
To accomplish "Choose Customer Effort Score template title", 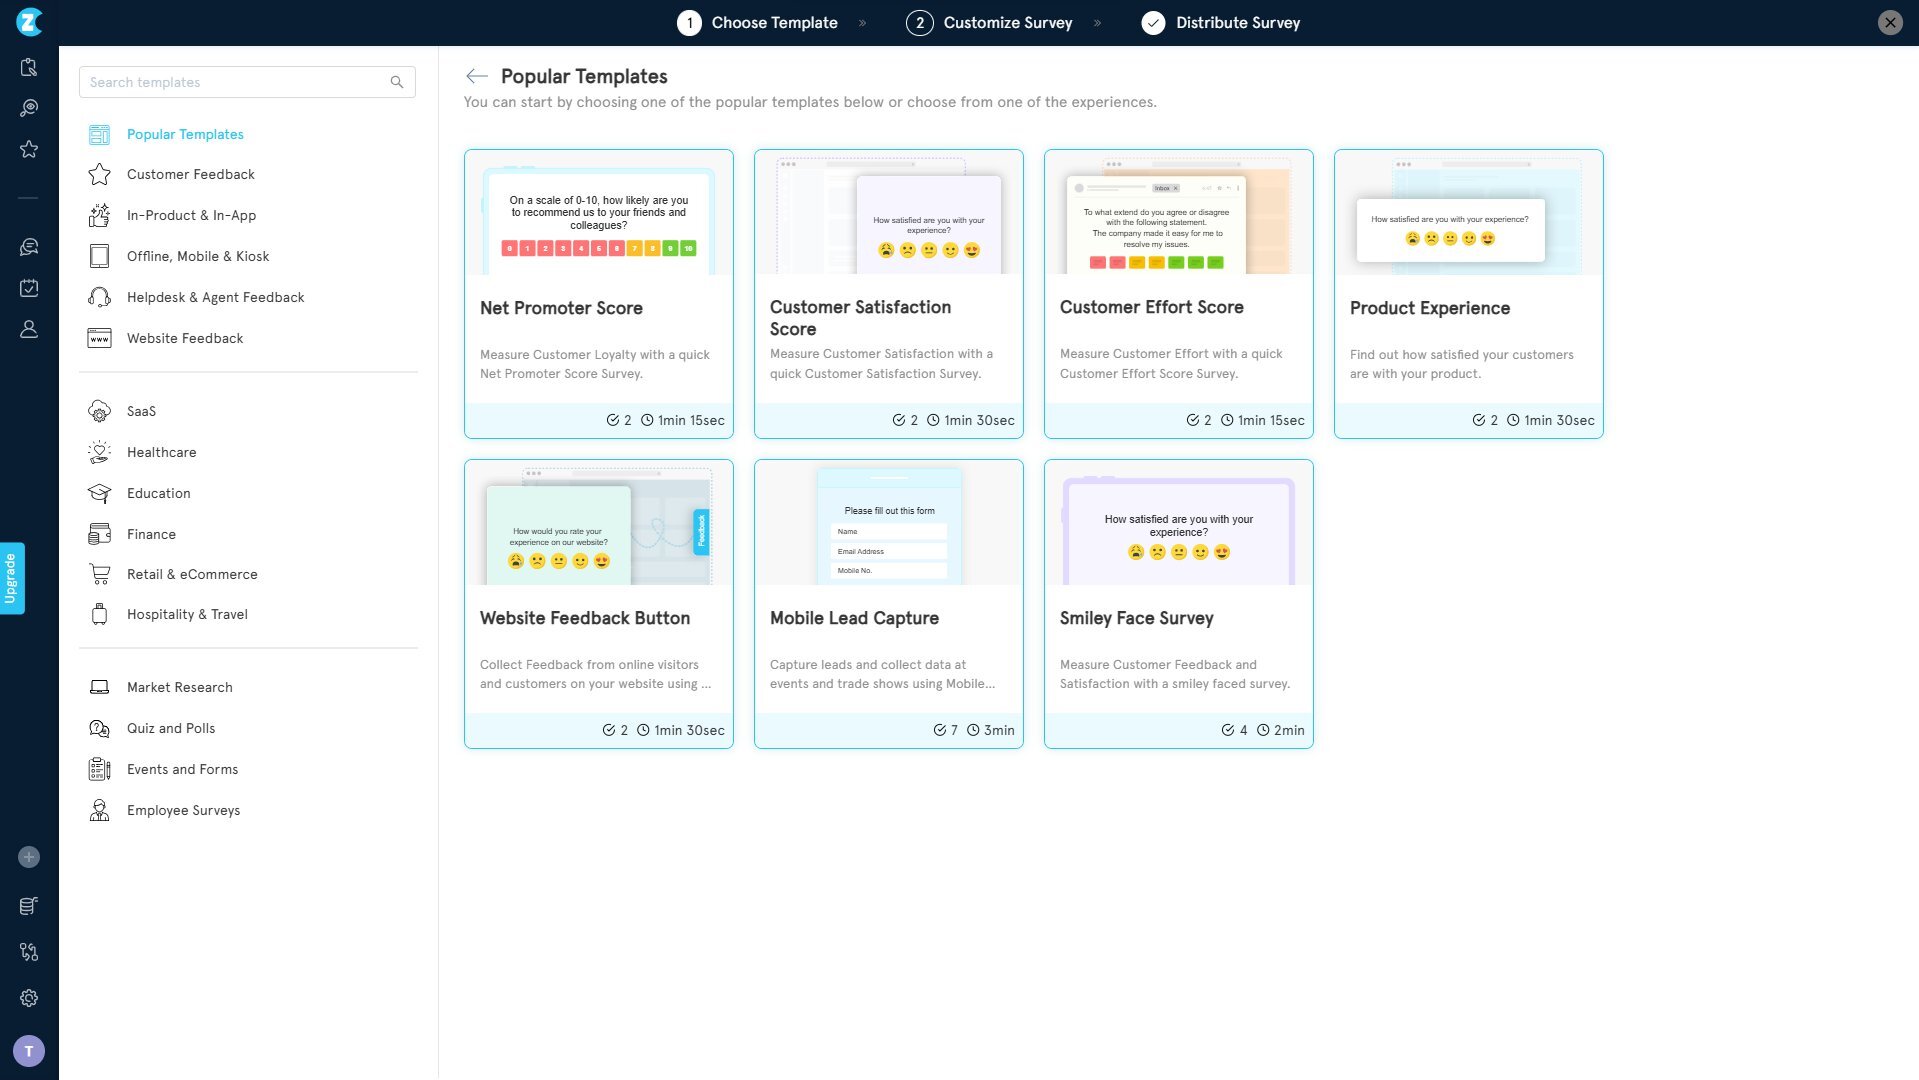I will point(1152,307).
